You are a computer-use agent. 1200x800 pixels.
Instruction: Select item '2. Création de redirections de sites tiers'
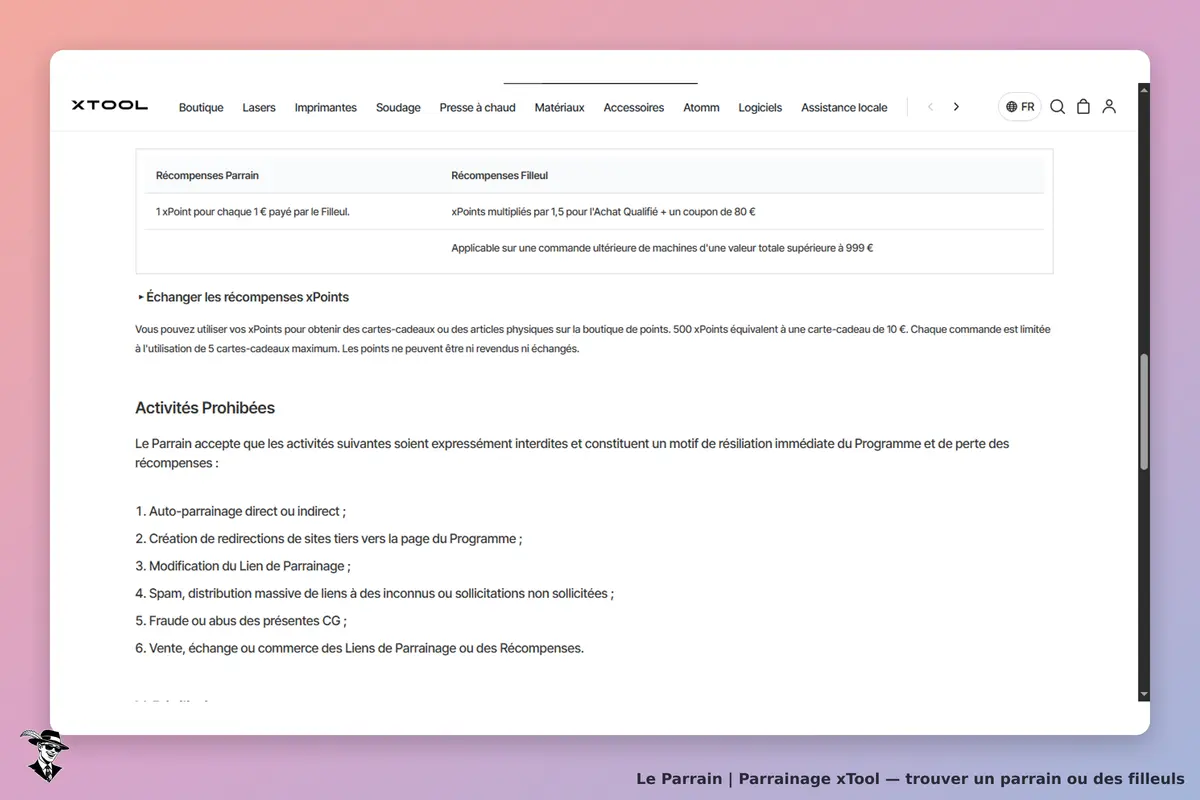[329, 538]
